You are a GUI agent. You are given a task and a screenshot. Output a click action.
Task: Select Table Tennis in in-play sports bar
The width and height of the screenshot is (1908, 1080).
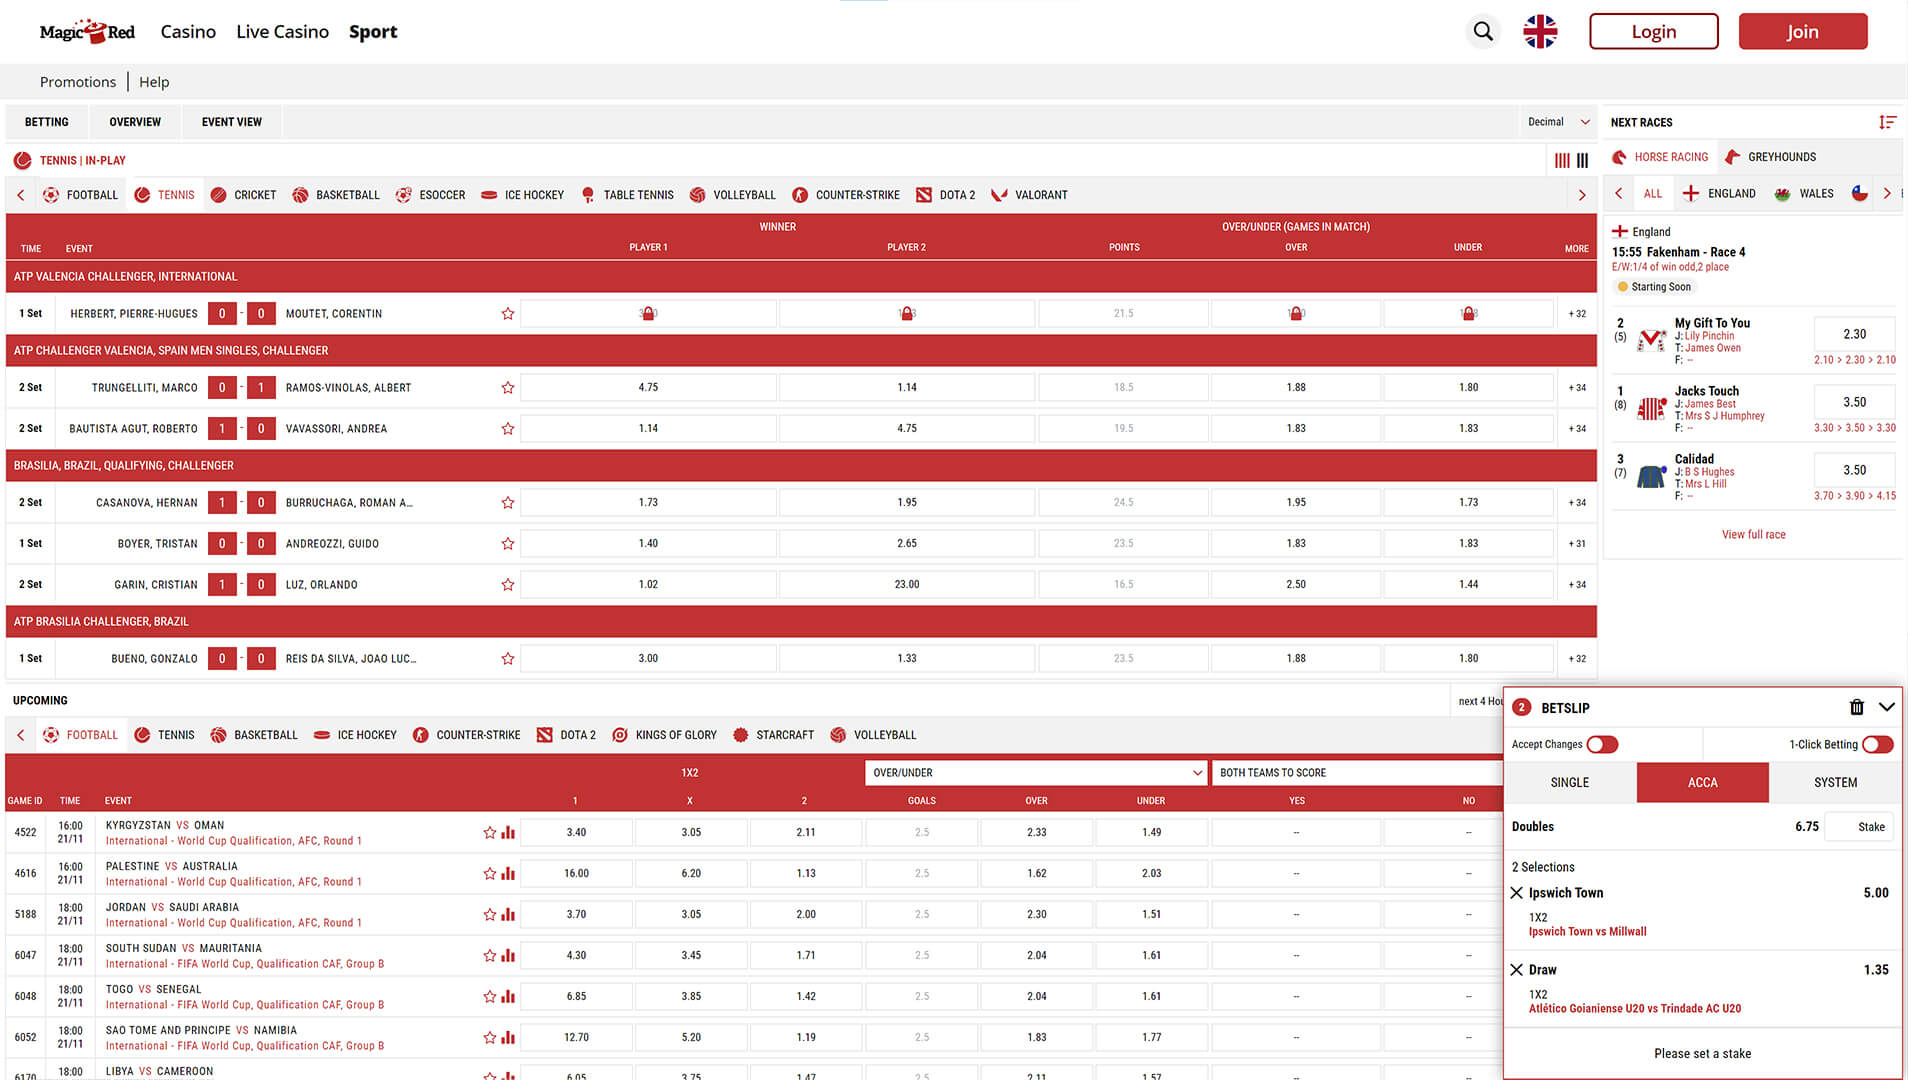point(628,195)
